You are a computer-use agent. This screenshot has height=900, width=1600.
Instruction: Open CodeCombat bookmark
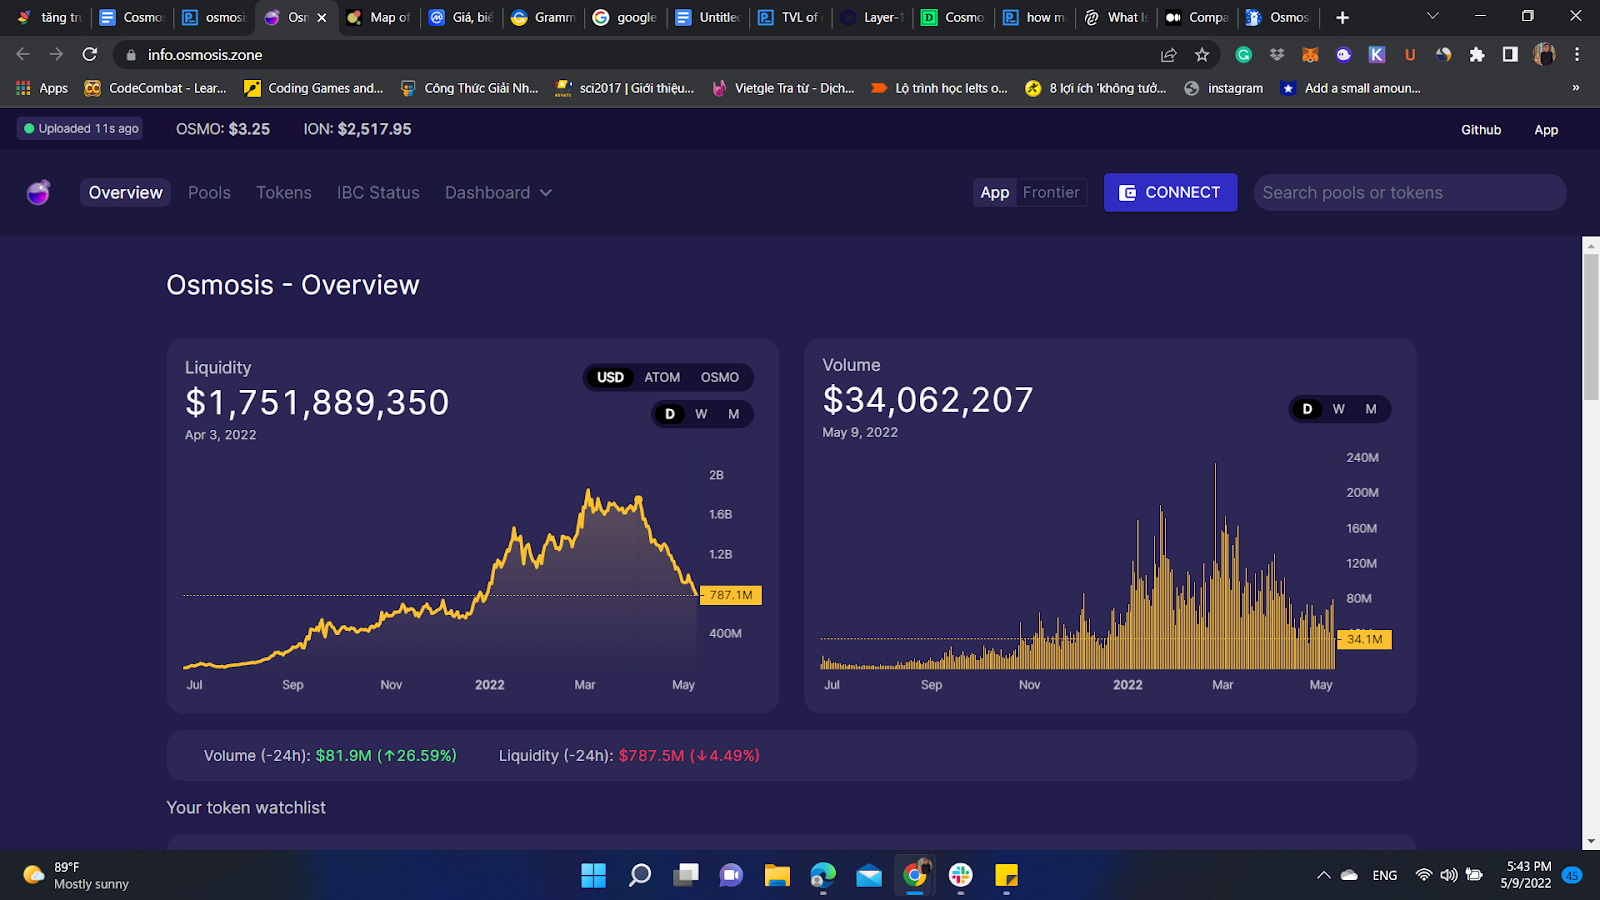click(156, 88)
